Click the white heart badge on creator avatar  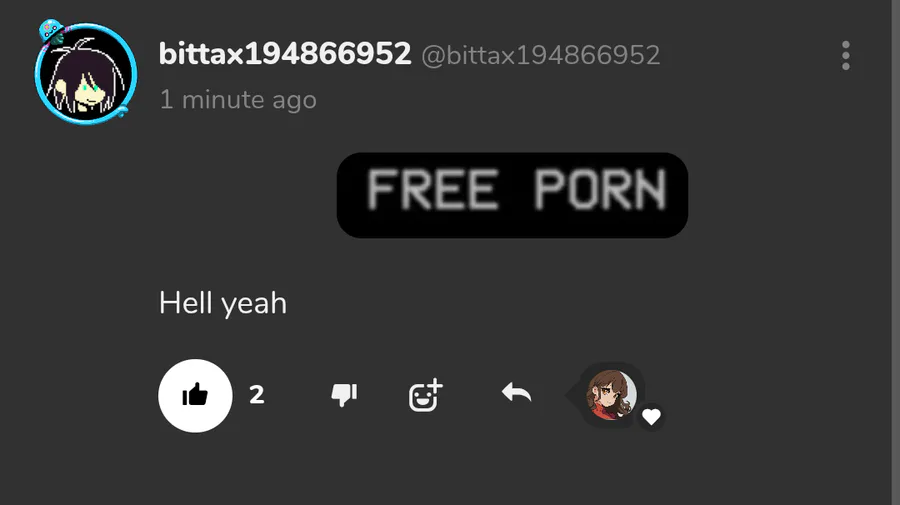pos(651,417)
